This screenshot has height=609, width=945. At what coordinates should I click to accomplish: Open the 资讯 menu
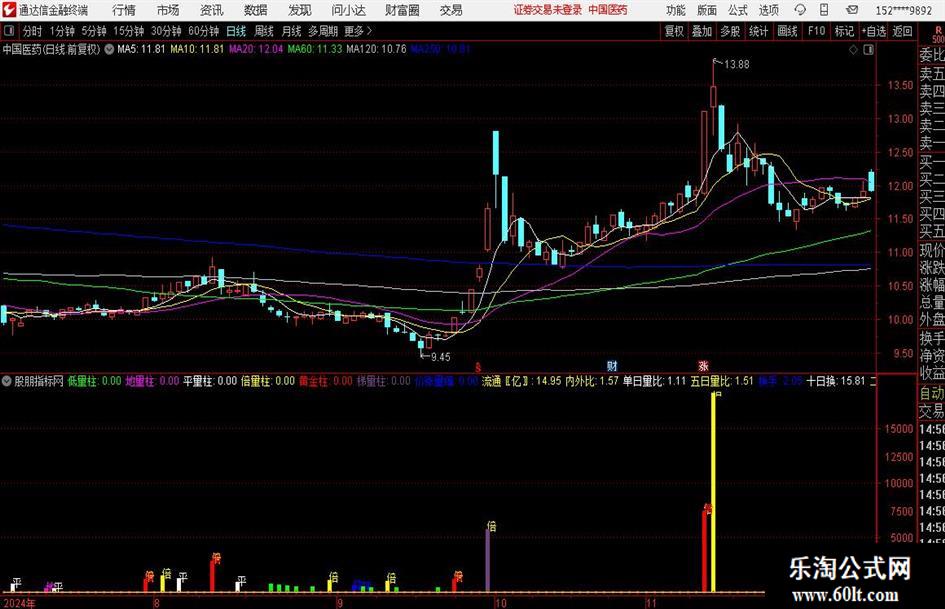(x=212, y=10)
